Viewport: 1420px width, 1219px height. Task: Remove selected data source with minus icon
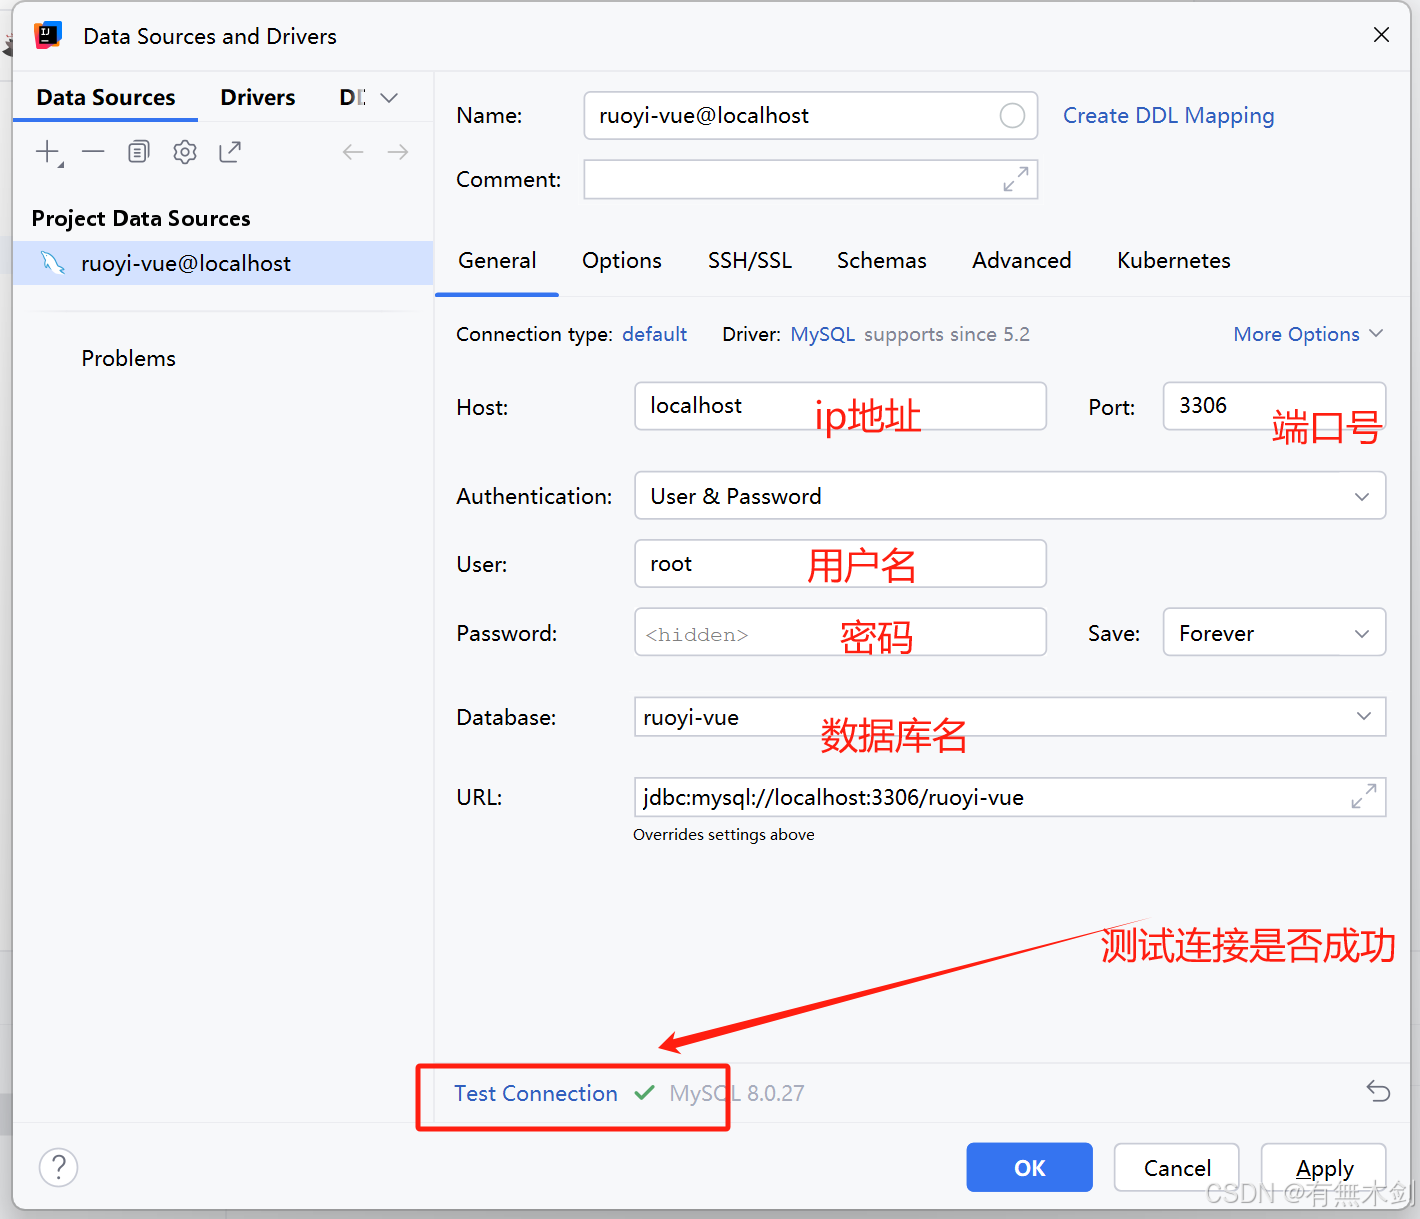93,152
